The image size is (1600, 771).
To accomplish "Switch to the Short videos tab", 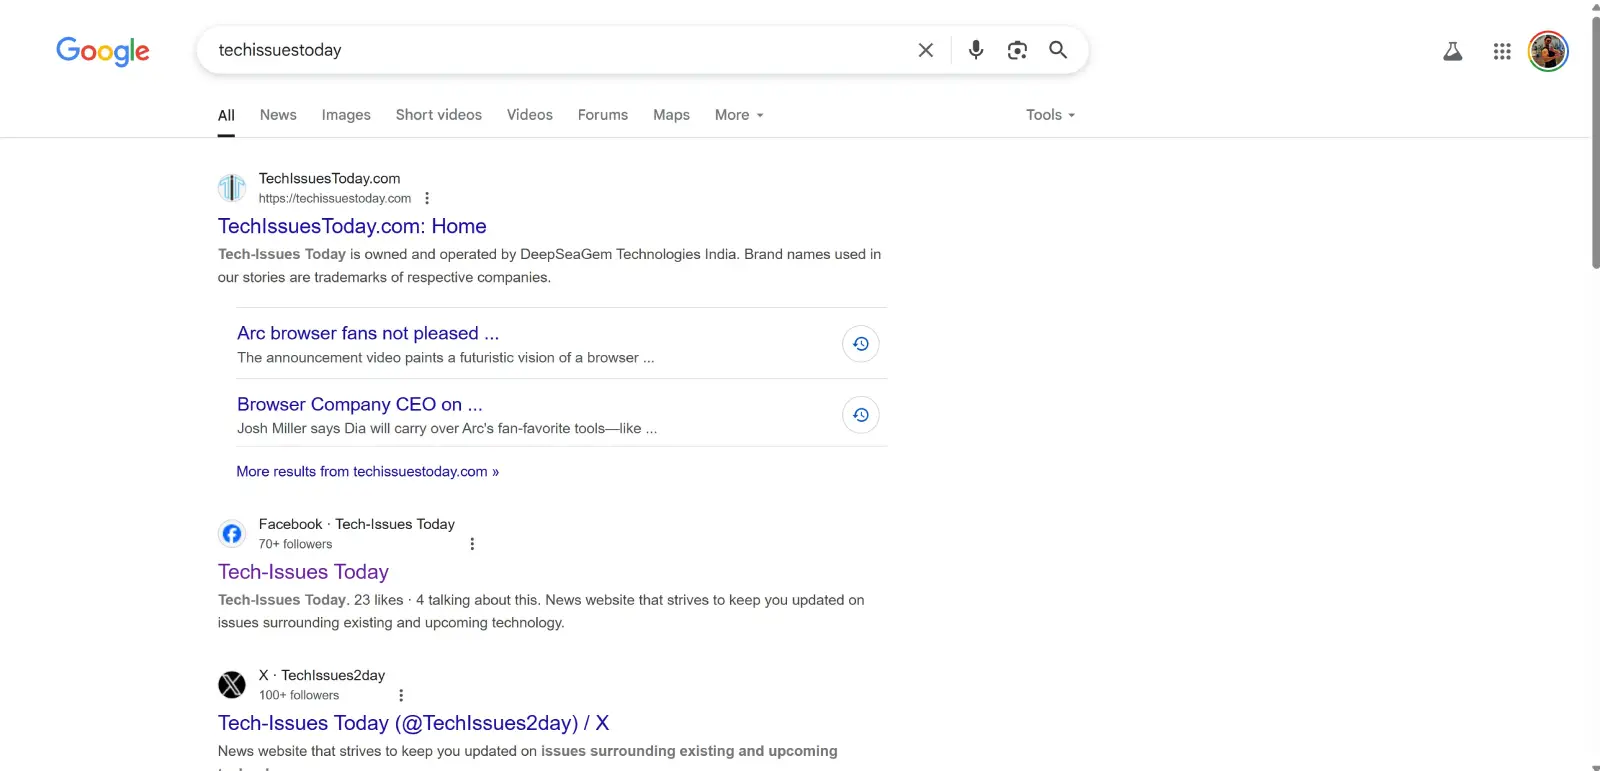I will (439, 115).
